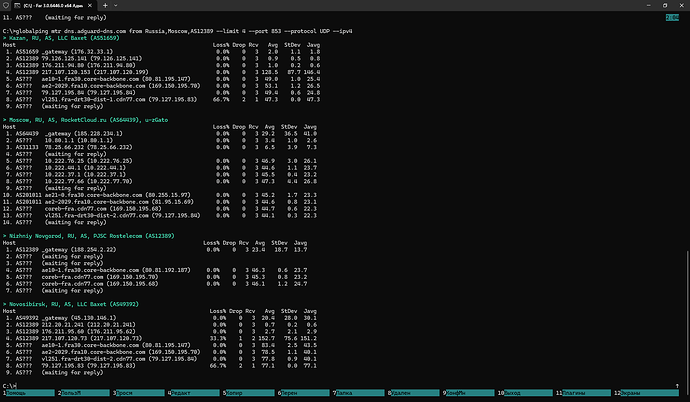Click the AS31133 78.25.66.232 hop row
Screen dimensions: 690x402
point(161,147)
